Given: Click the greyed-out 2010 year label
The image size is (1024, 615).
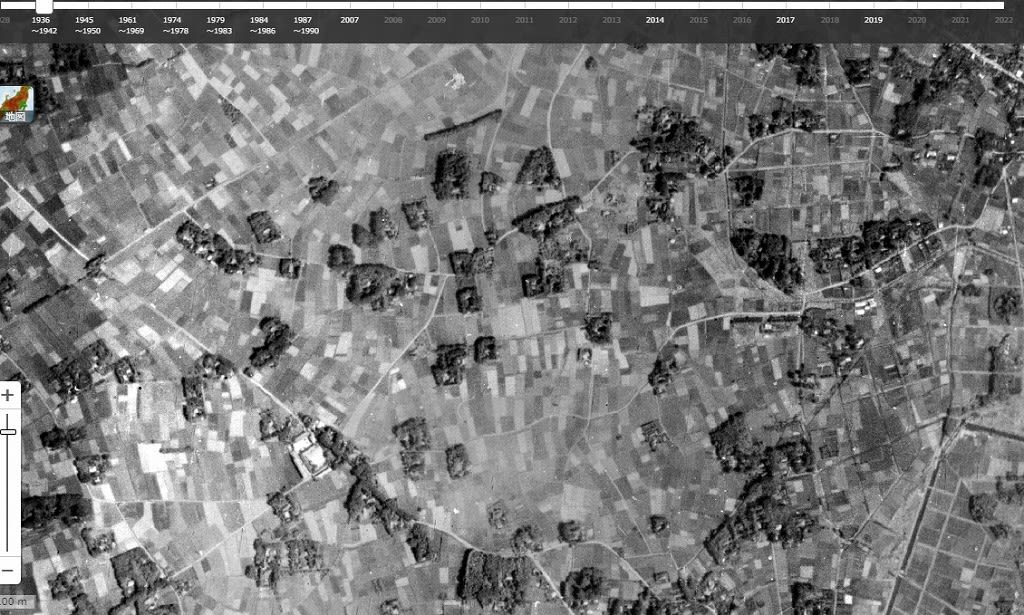Looking at the screenshot, I should tap(480, 20).
